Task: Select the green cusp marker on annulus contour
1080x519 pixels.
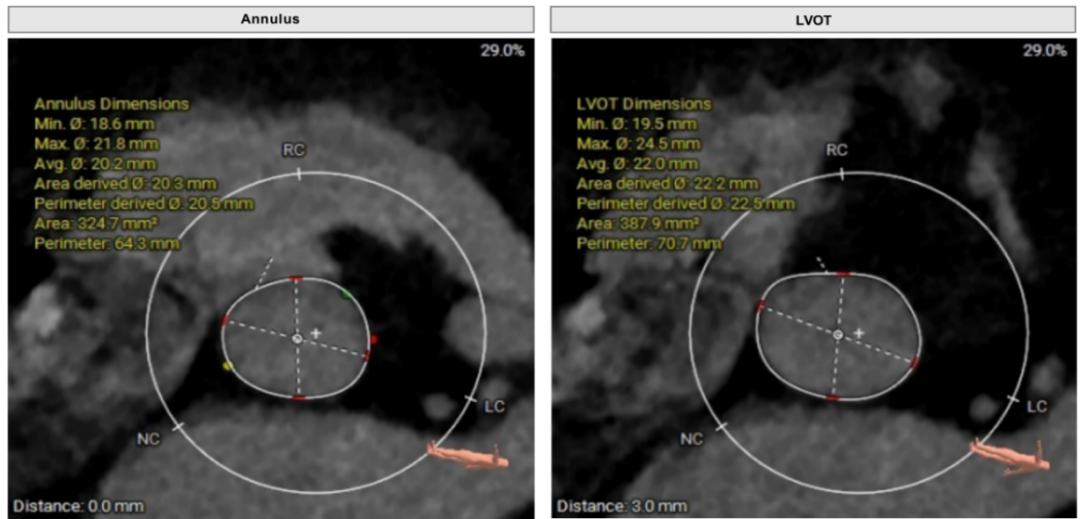Action: (346, 295)
